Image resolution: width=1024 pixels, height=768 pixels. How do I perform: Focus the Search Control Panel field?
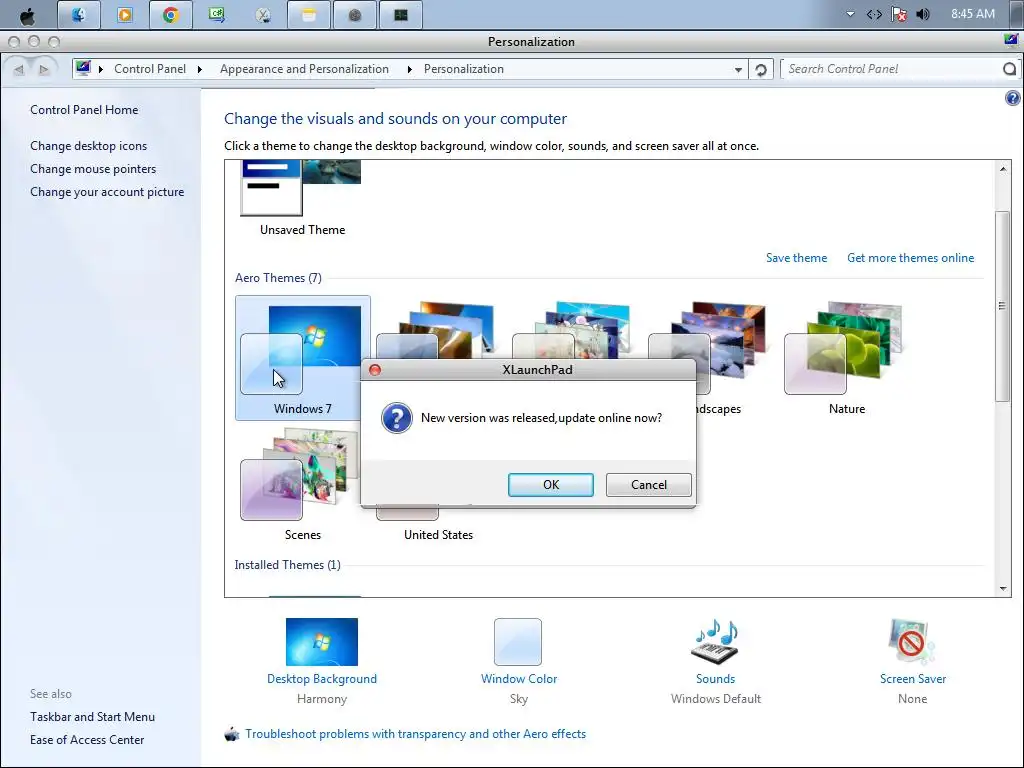pos(891,69)
